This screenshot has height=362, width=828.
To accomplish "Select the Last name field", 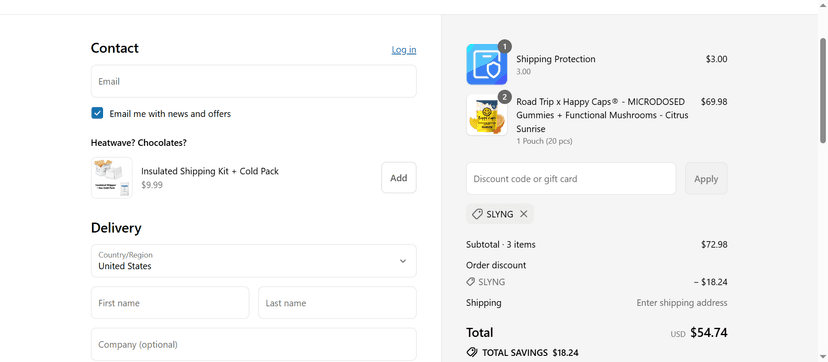I will coord(337,303).
